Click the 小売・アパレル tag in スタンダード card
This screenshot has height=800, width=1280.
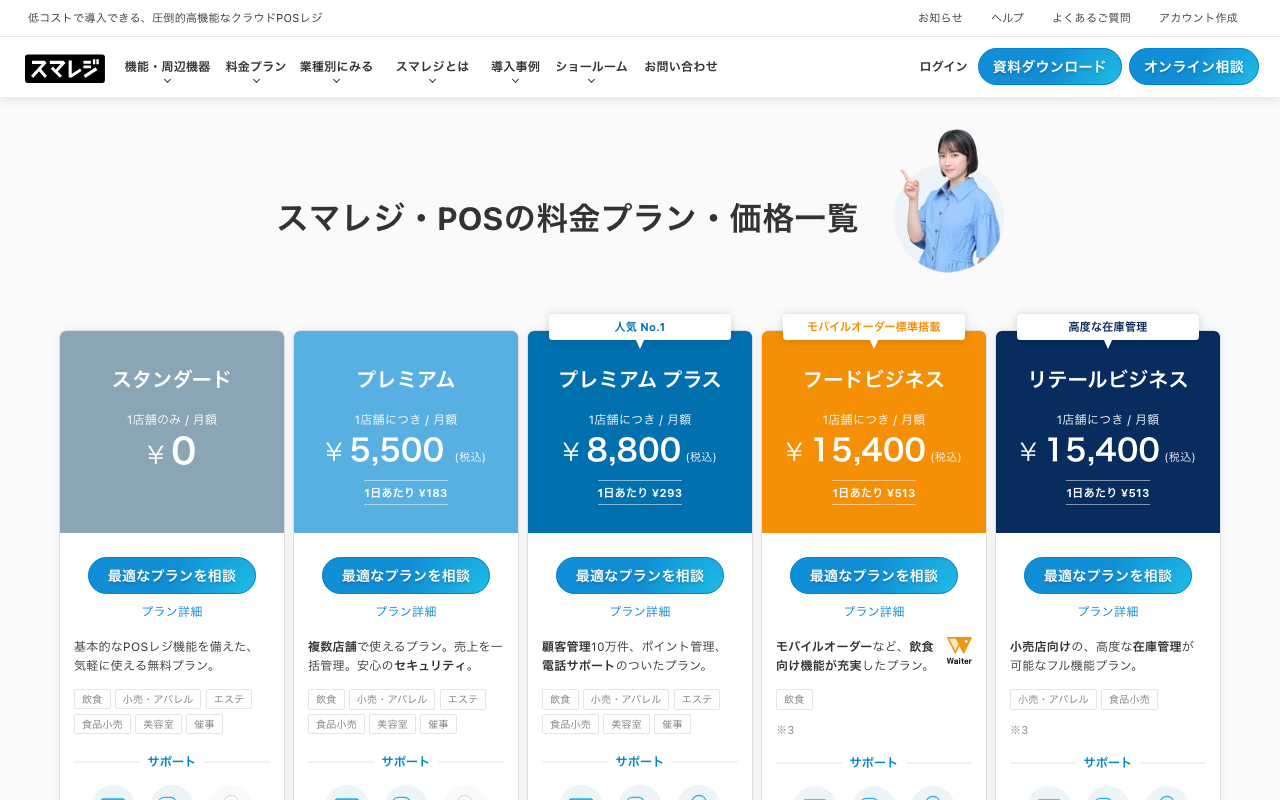click(158, 700)
